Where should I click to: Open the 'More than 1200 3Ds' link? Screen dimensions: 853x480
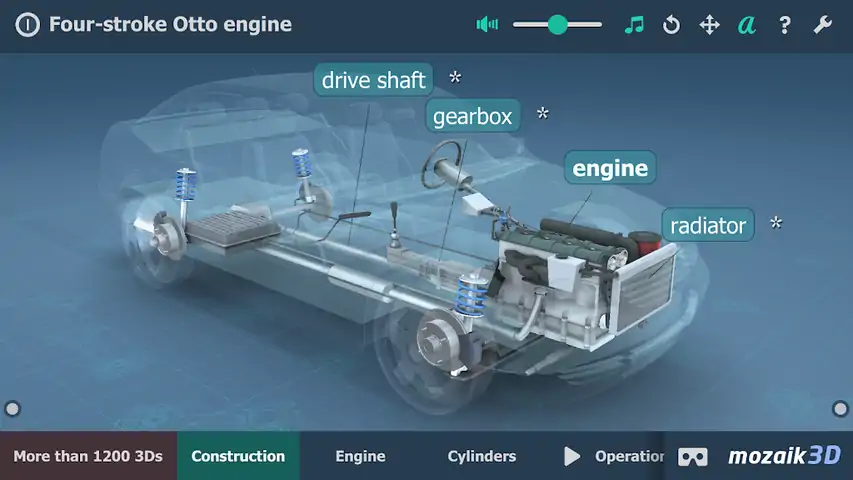tap(88, 456)
